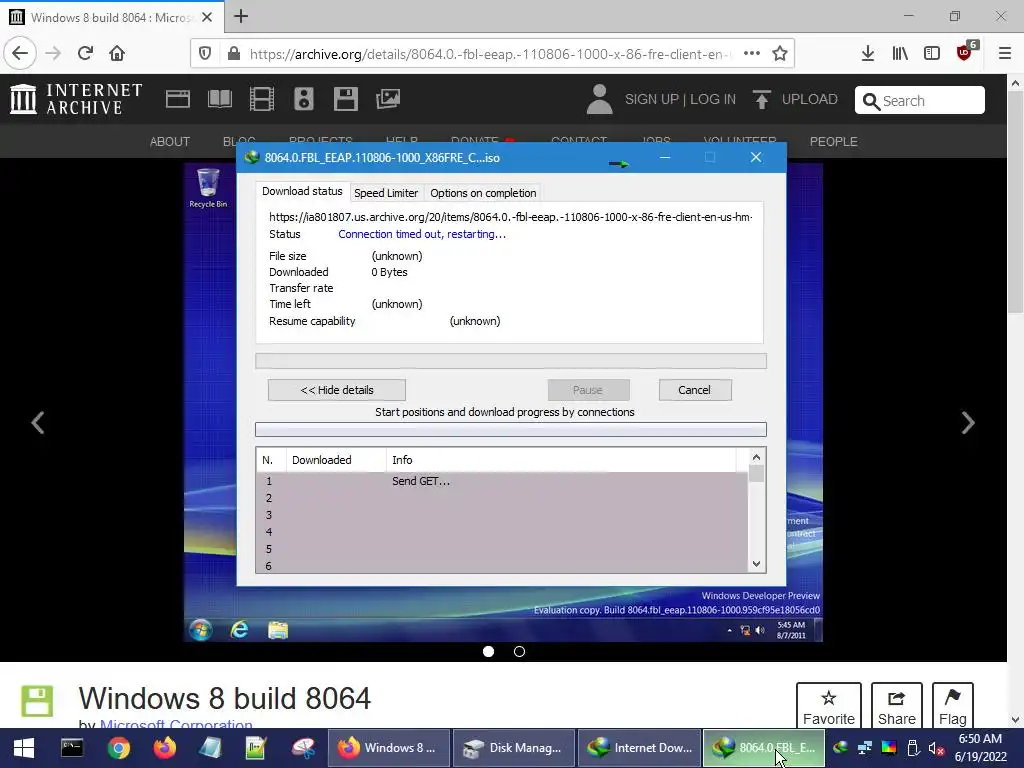This screenshot has height=768, width=1024.
Task: Open the PEOPLE menu item
Action: click(833, 142)
